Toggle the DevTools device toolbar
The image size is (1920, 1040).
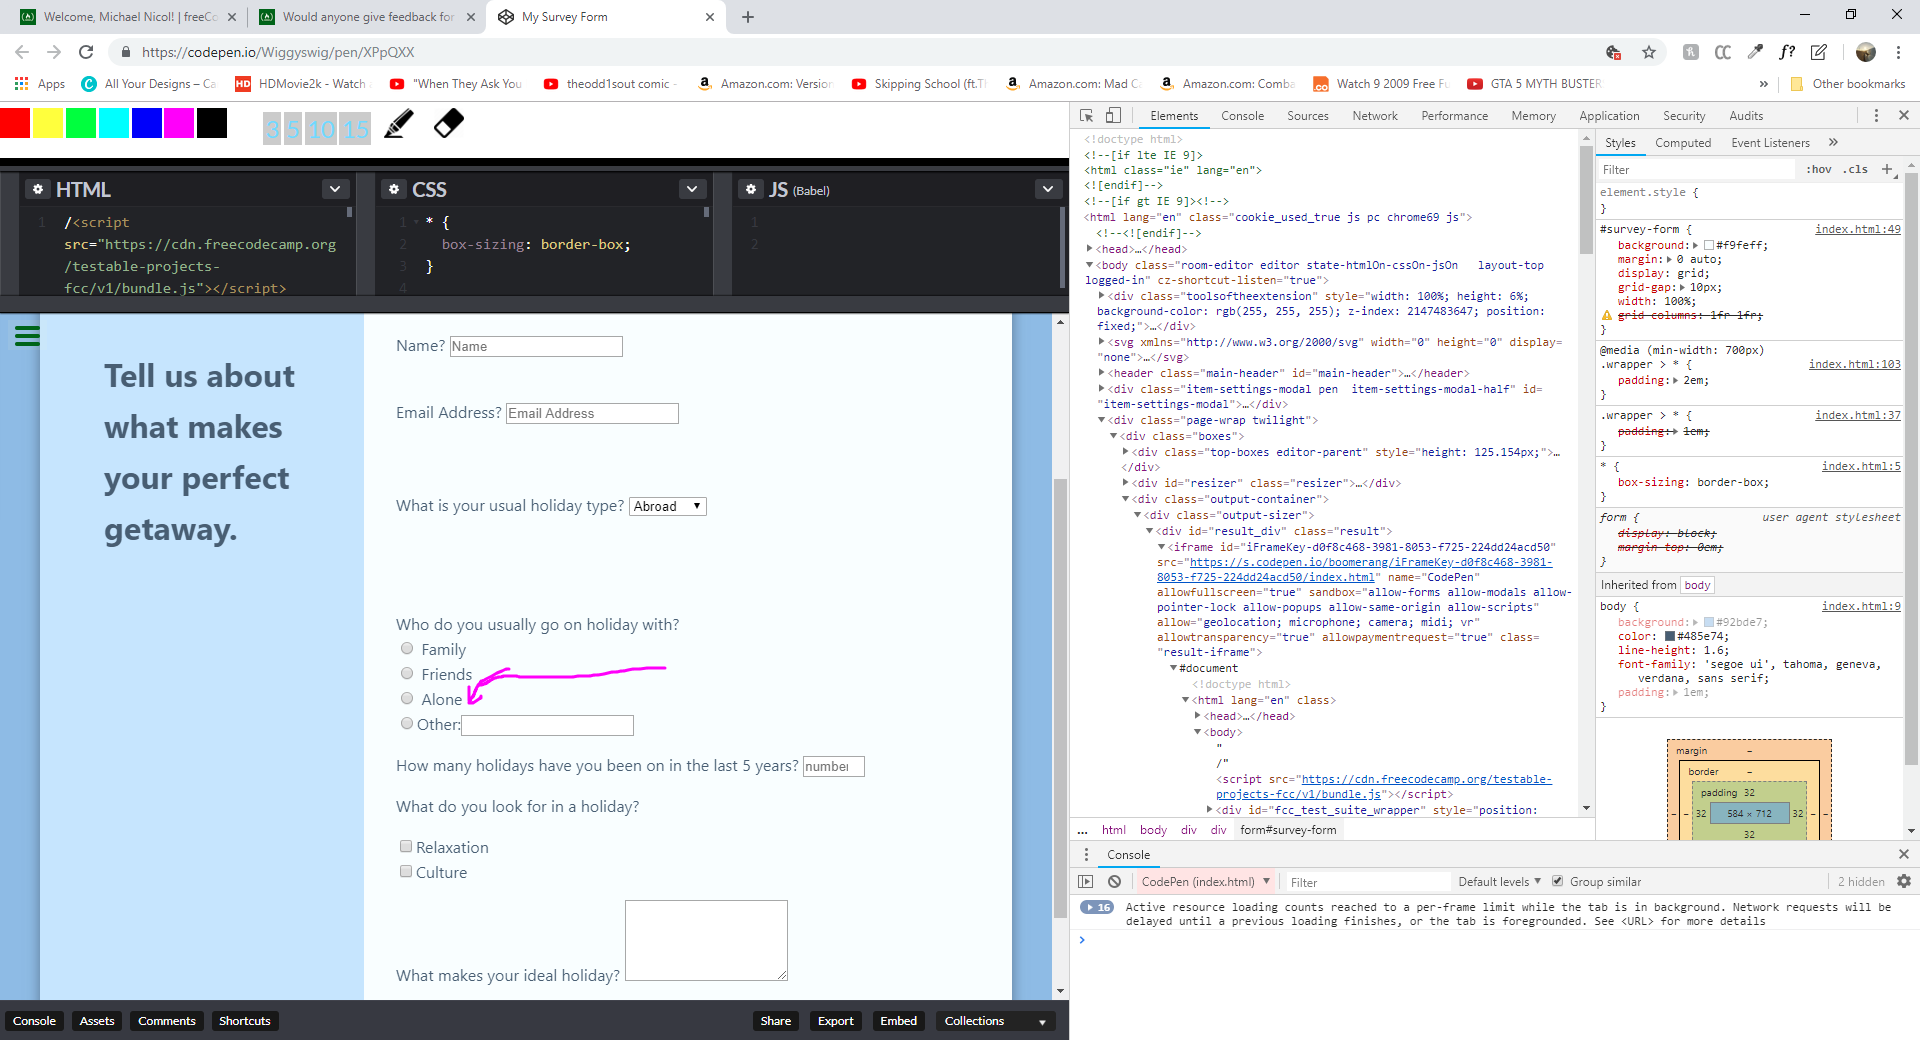point(1113,116)
